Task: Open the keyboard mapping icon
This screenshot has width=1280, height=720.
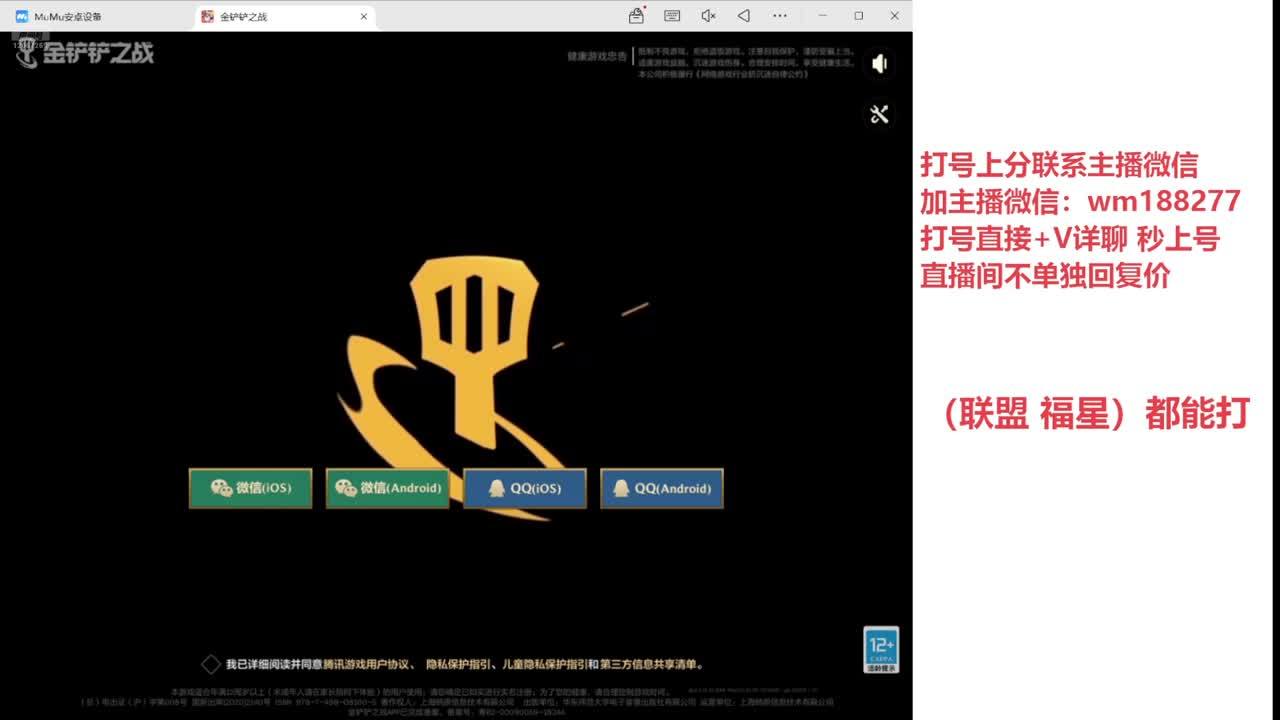Action: pyautogui.click(x=672, y=16)
